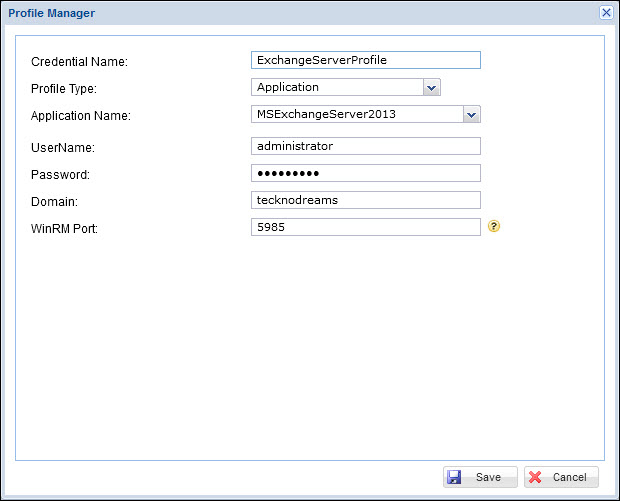Click the UserName label text
The width and height of the screenshot is (620, 501).
[63, 148]
